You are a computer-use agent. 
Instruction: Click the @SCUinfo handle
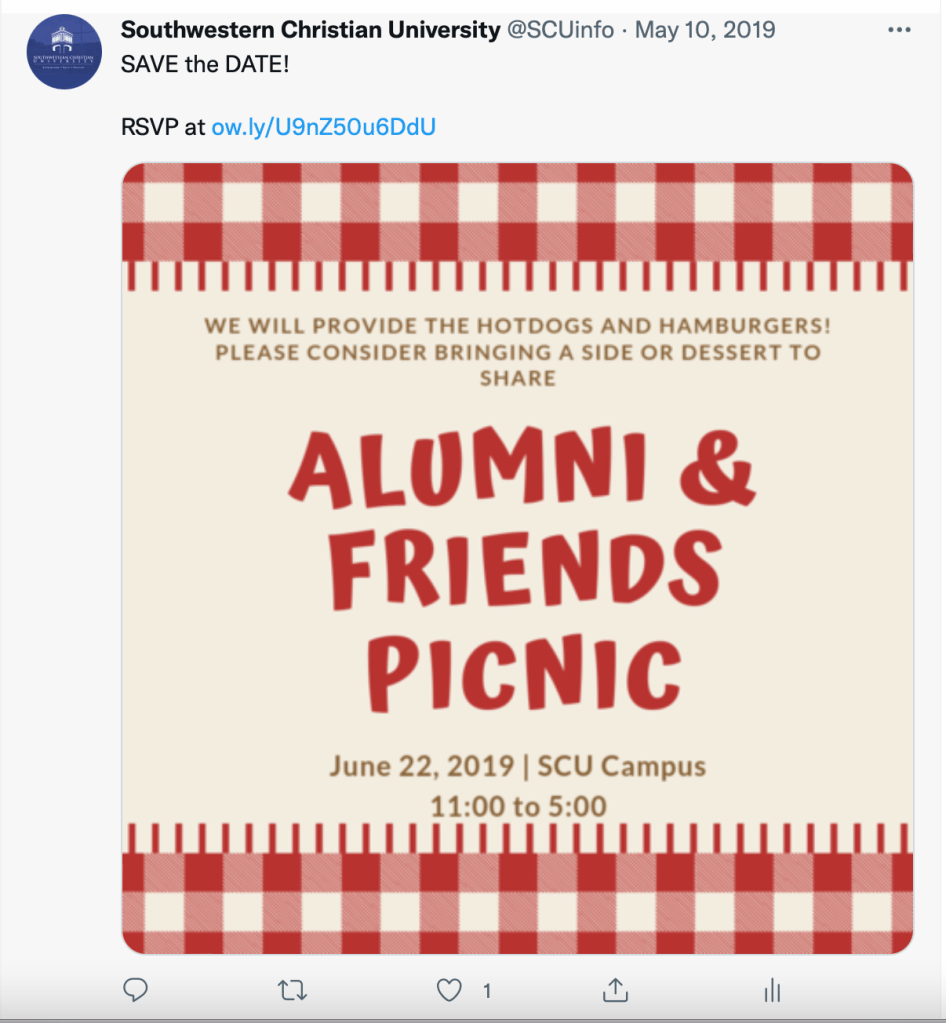[x=560, y=31]
